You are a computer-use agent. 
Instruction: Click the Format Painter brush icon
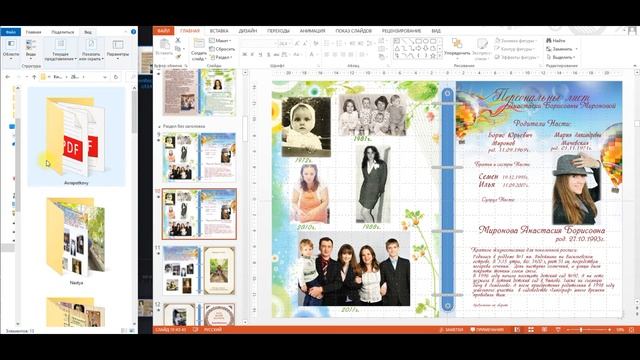(x=178, y=57)
